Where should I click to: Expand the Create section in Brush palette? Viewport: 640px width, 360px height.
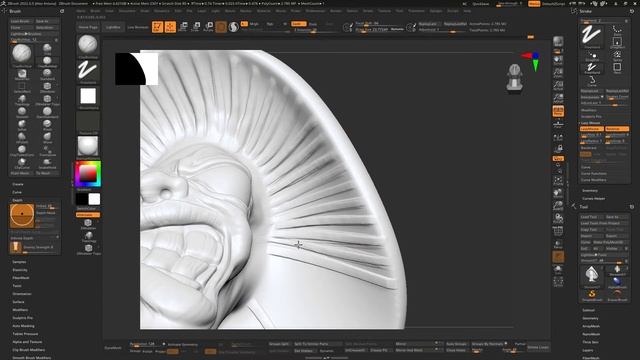18,184
